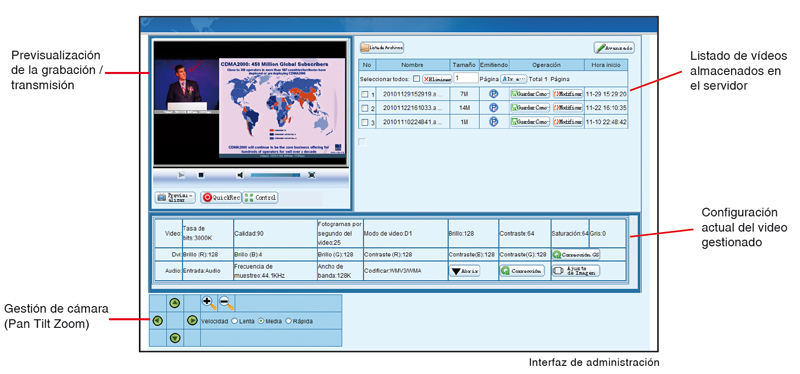Viewport: 800px width, 374px height.
Task: Open the file list button with folder icon
Action: [382, 47]
